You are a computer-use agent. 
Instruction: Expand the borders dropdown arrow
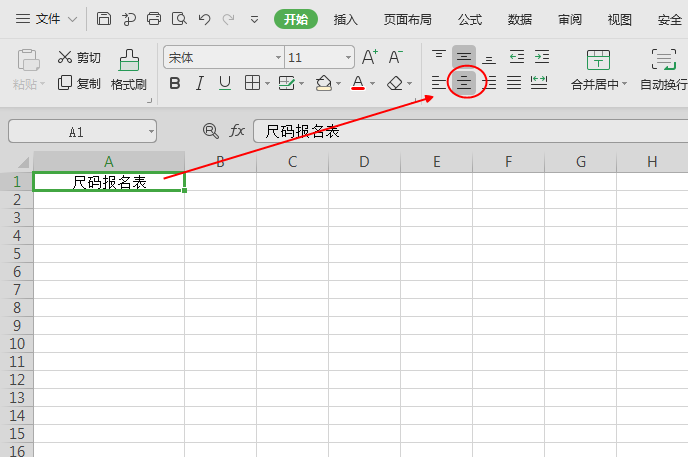pyautogui.click(x=267, y=83)
